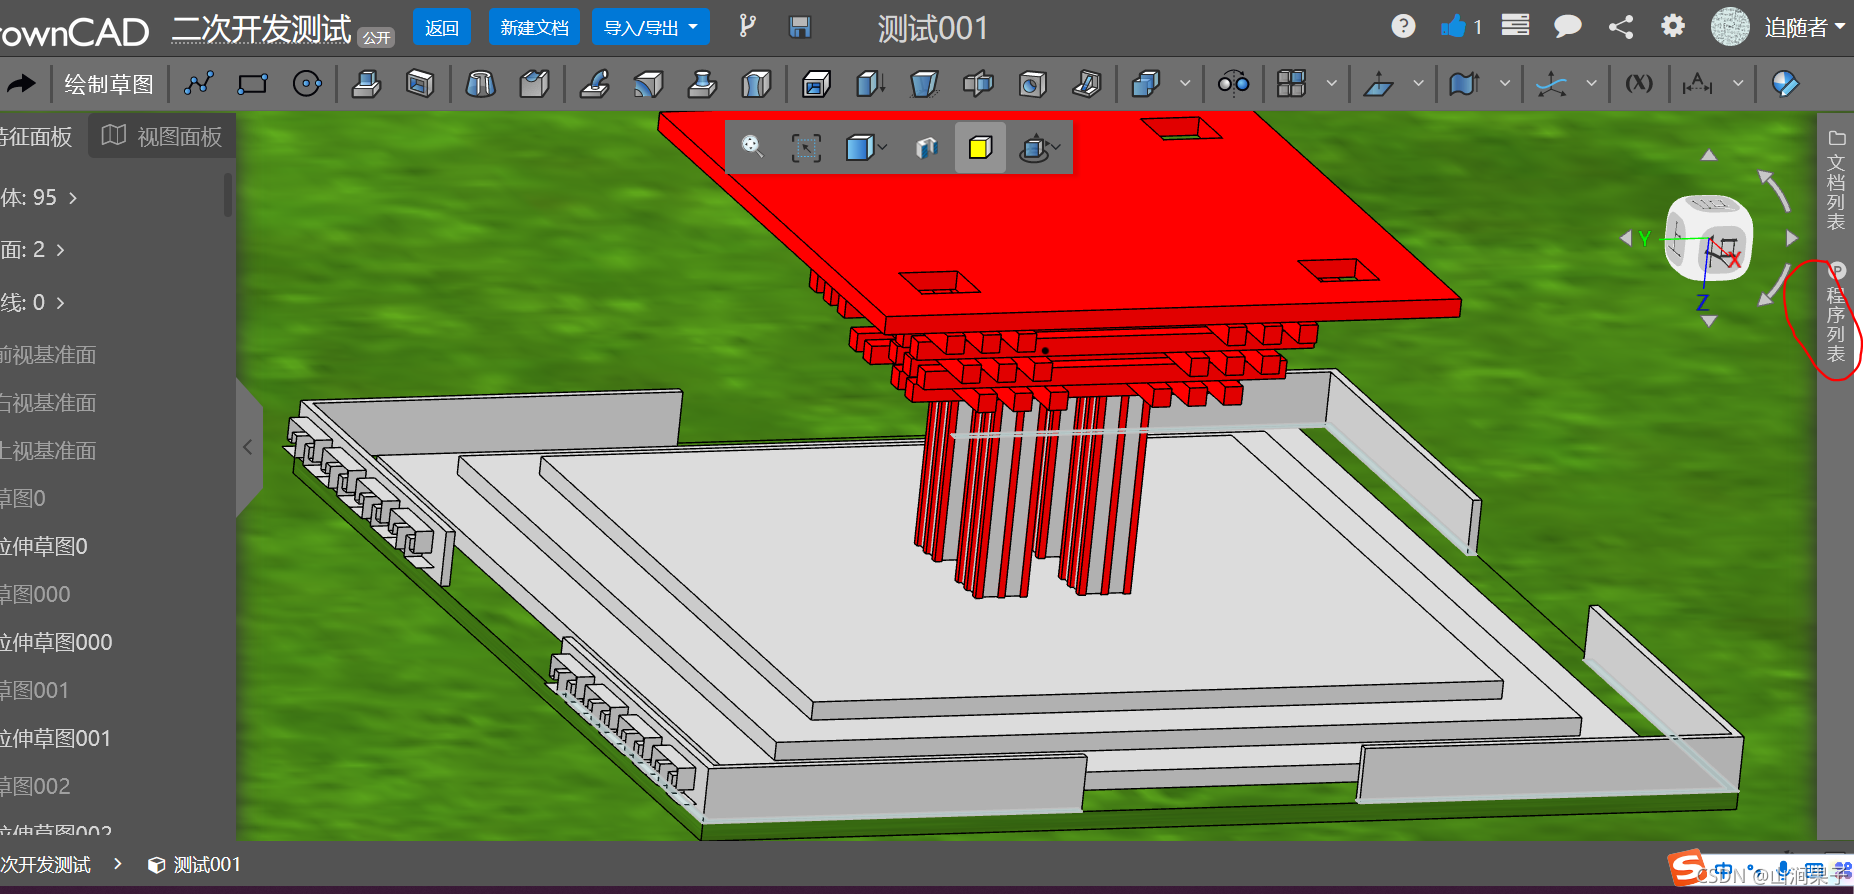1863x894 pixels.
Task: Open the 导入/导出 dropdown
Action: 650,27
